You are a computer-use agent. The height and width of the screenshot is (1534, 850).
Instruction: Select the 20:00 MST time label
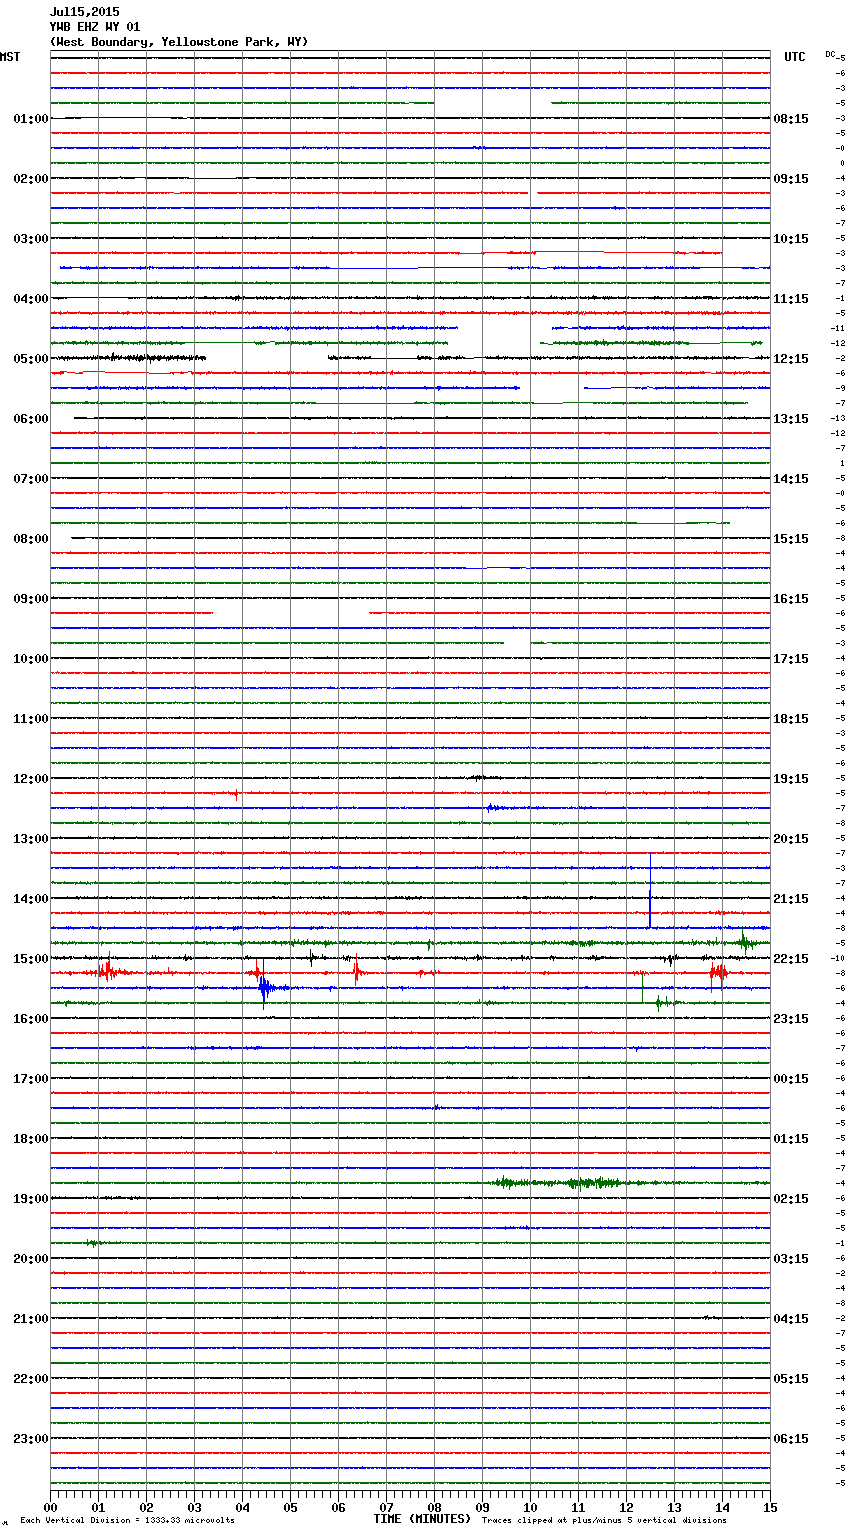pos(31,1259)
